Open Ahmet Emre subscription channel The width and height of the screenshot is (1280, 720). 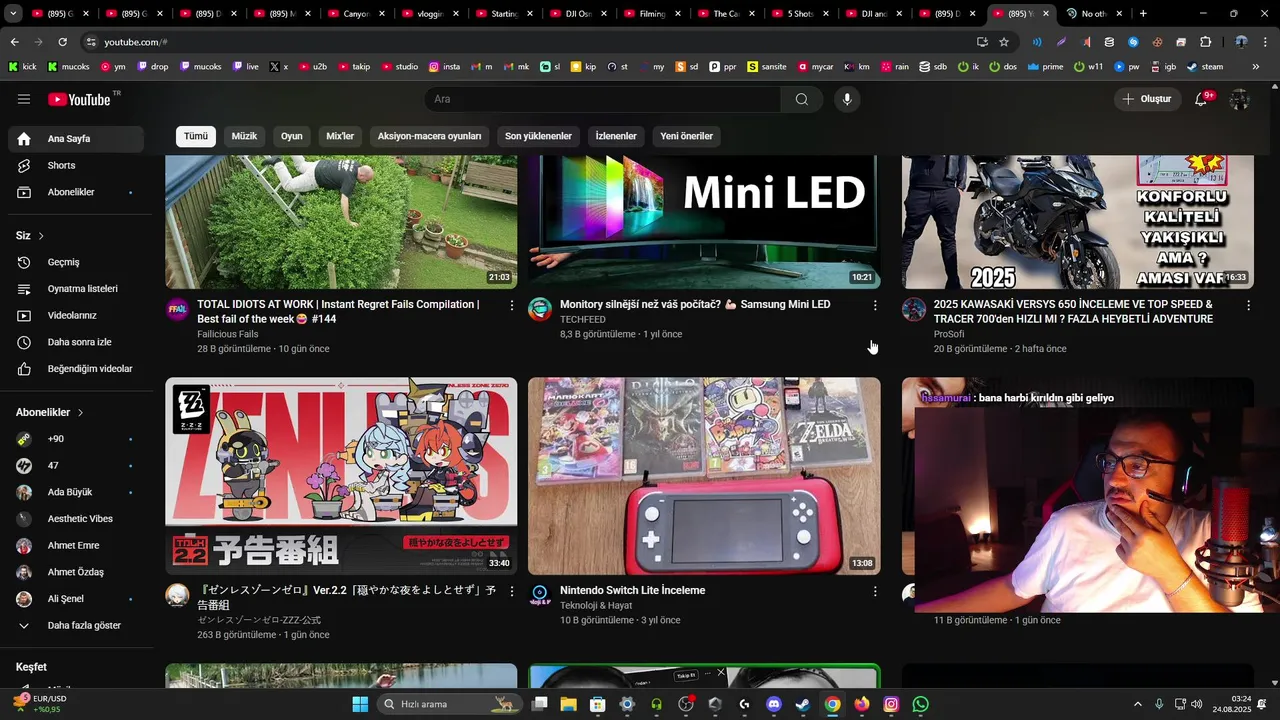pos(76,546)
